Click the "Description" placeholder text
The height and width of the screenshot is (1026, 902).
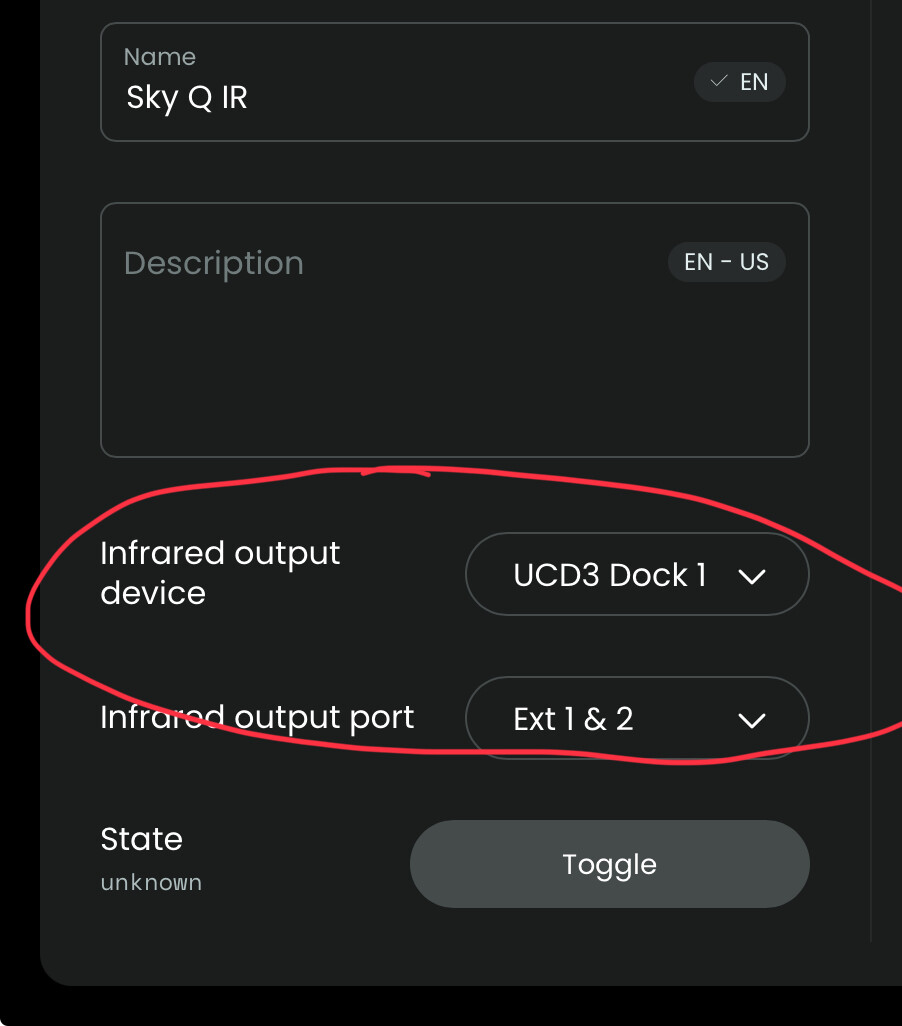213,263
